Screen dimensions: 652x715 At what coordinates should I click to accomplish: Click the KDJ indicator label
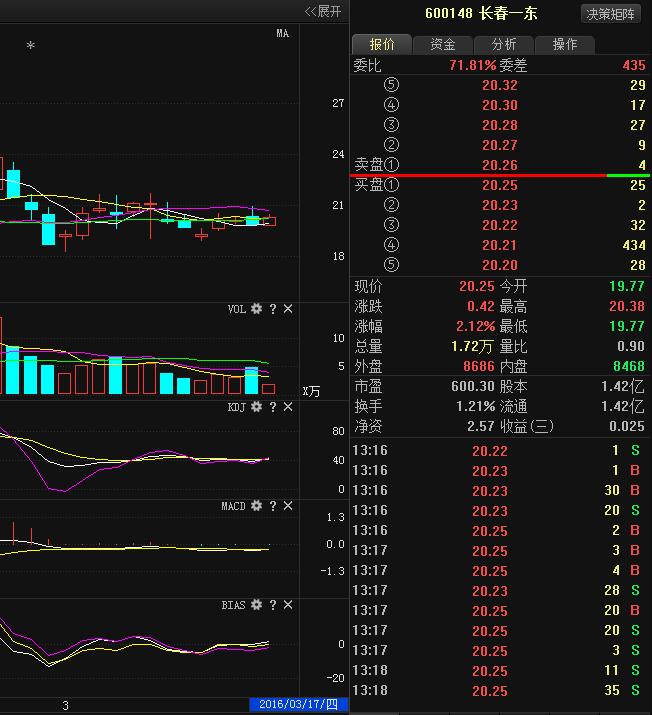pyautogui.click(x=237, y=407)
